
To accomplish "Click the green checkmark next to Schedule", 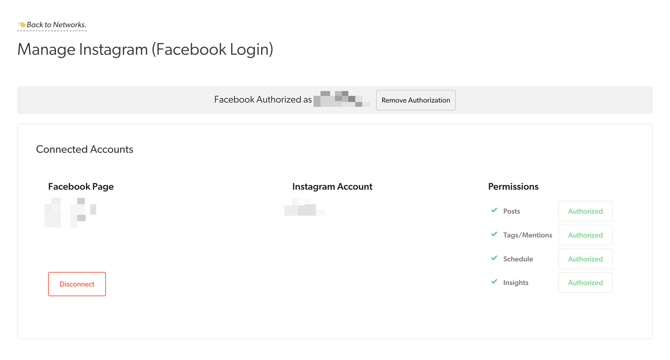I will [x=494, y=258].
